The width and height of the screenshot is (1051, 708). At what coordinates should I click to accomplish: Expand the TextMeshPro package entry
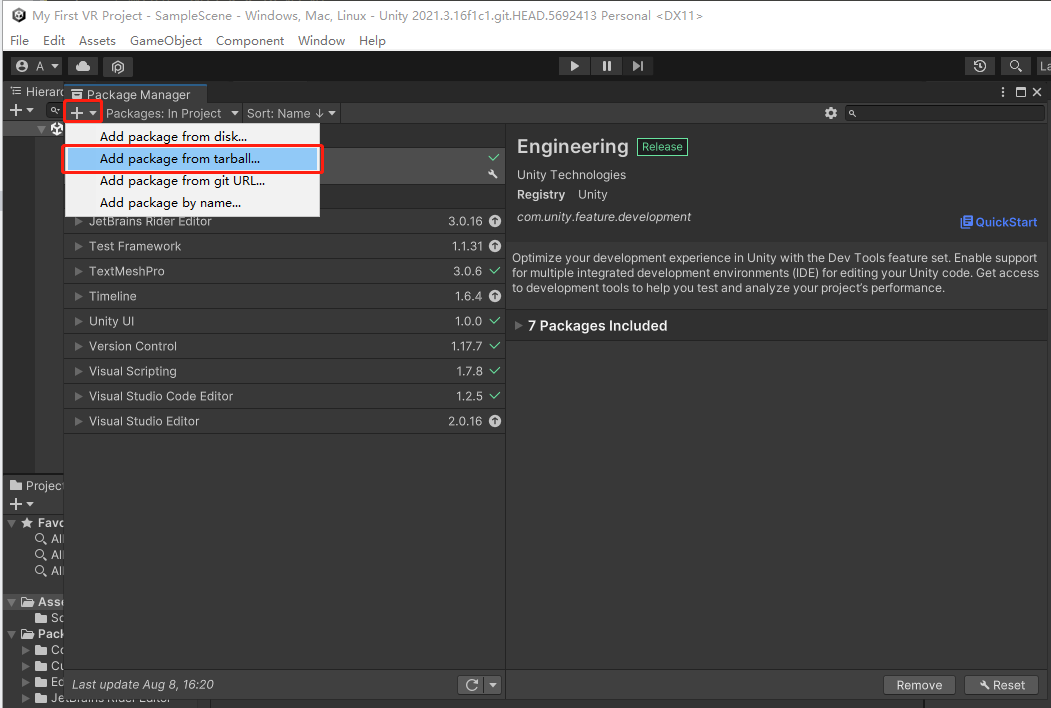79,271
